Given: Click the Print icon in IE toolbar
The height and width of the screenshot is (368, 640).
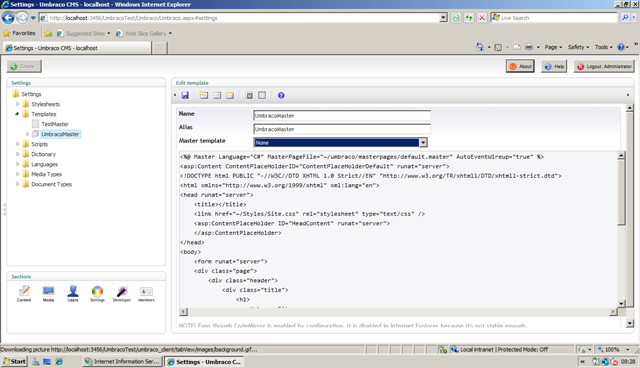Looking at the screenshot, I should click(x=529, y=47).
